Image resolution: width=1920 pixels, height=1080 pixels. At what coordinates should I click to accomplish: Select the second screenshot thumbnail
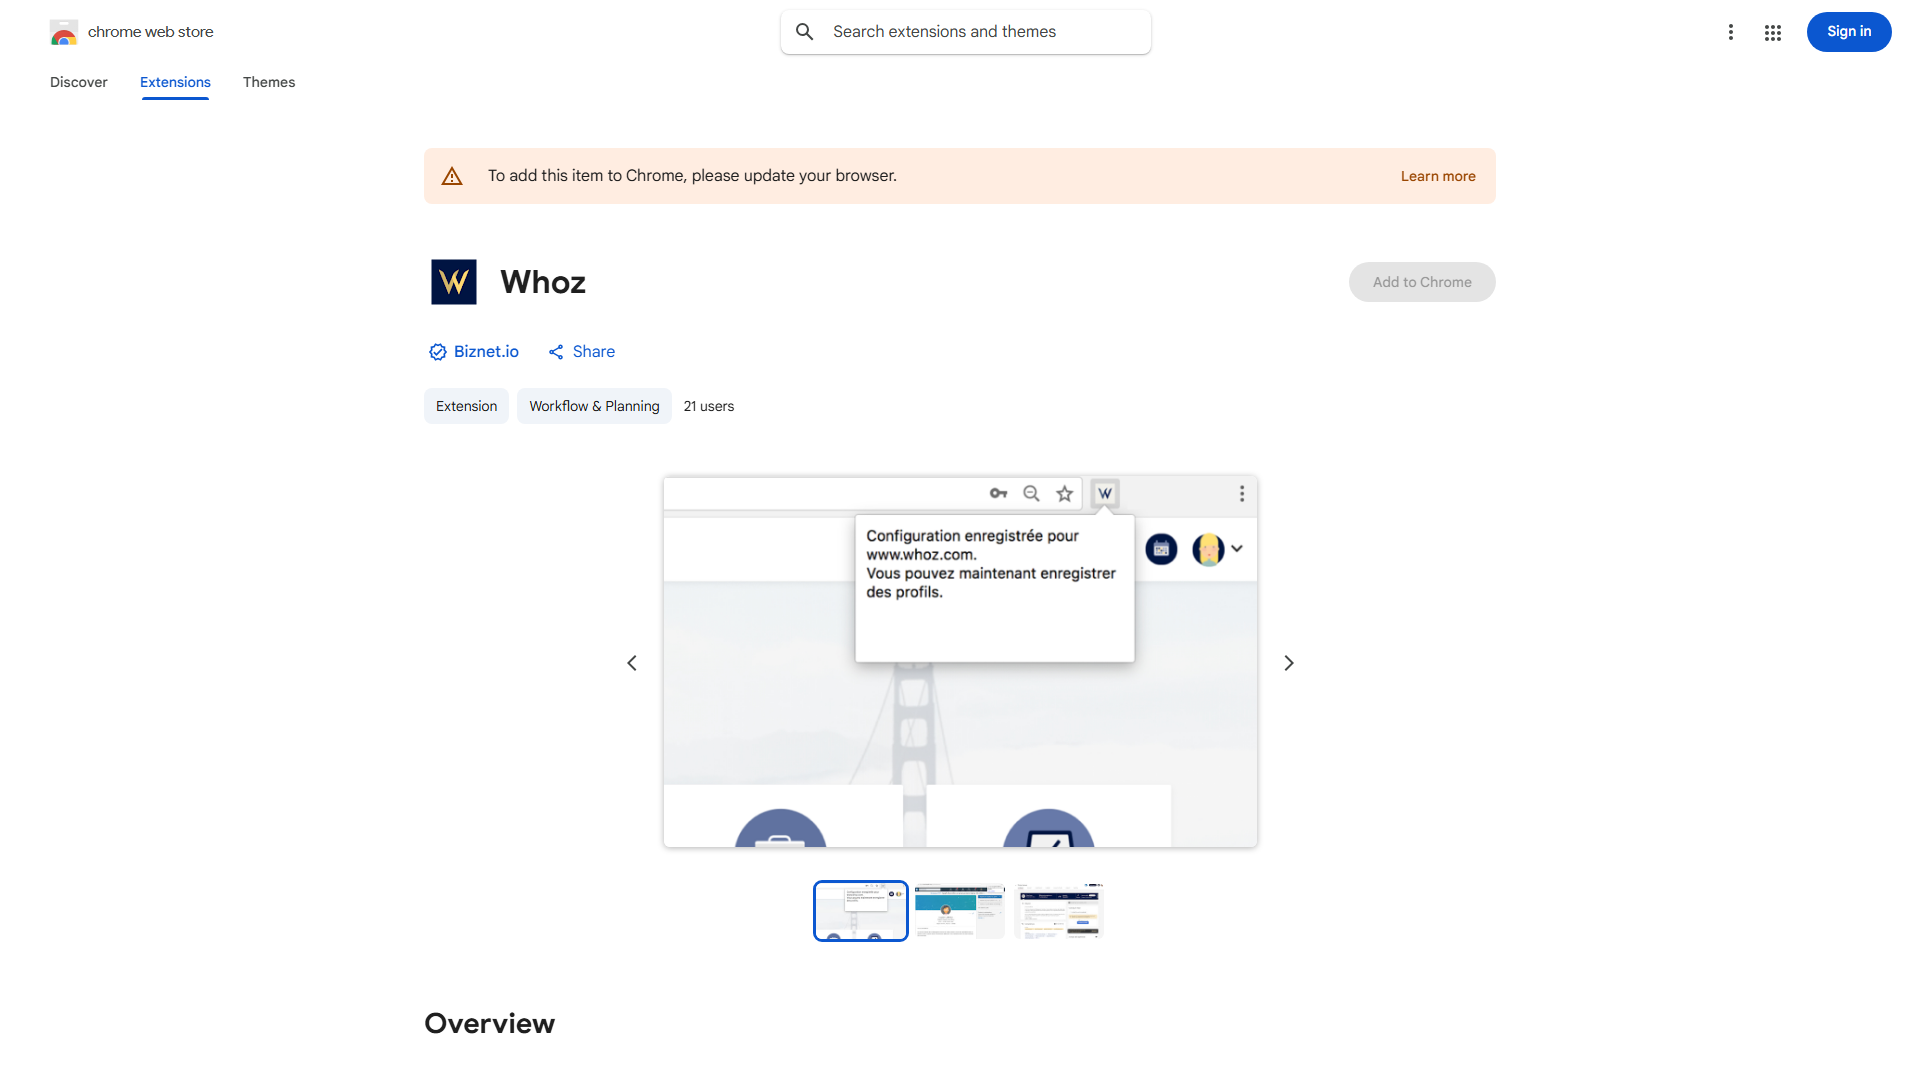958,910
